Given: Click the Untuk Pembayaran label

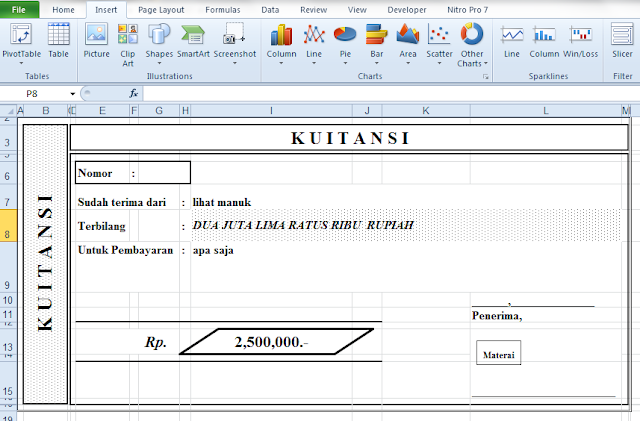Looking at the screenshot, I should [126, 250].
